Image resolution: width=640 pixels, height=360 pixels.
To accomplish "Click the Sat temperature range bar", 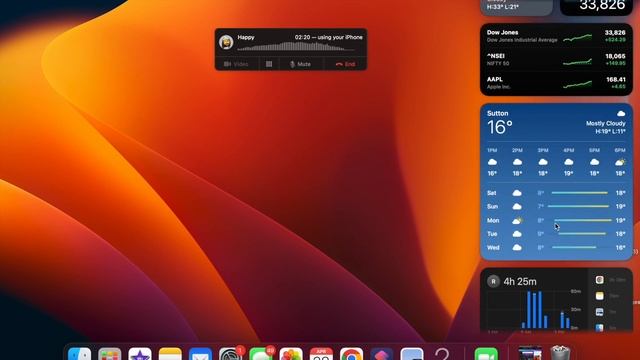I will pyautogui.click(x=579, y=193).
